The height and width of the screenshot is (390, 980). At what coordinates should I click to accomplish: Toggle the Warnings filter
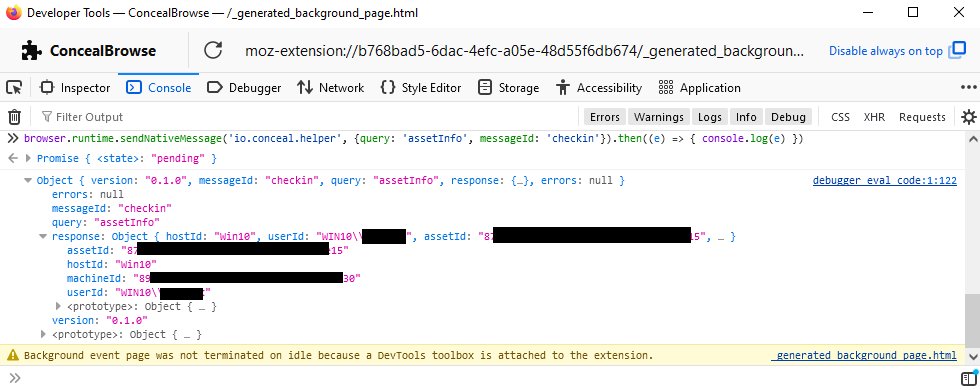[x=659, y=117]
